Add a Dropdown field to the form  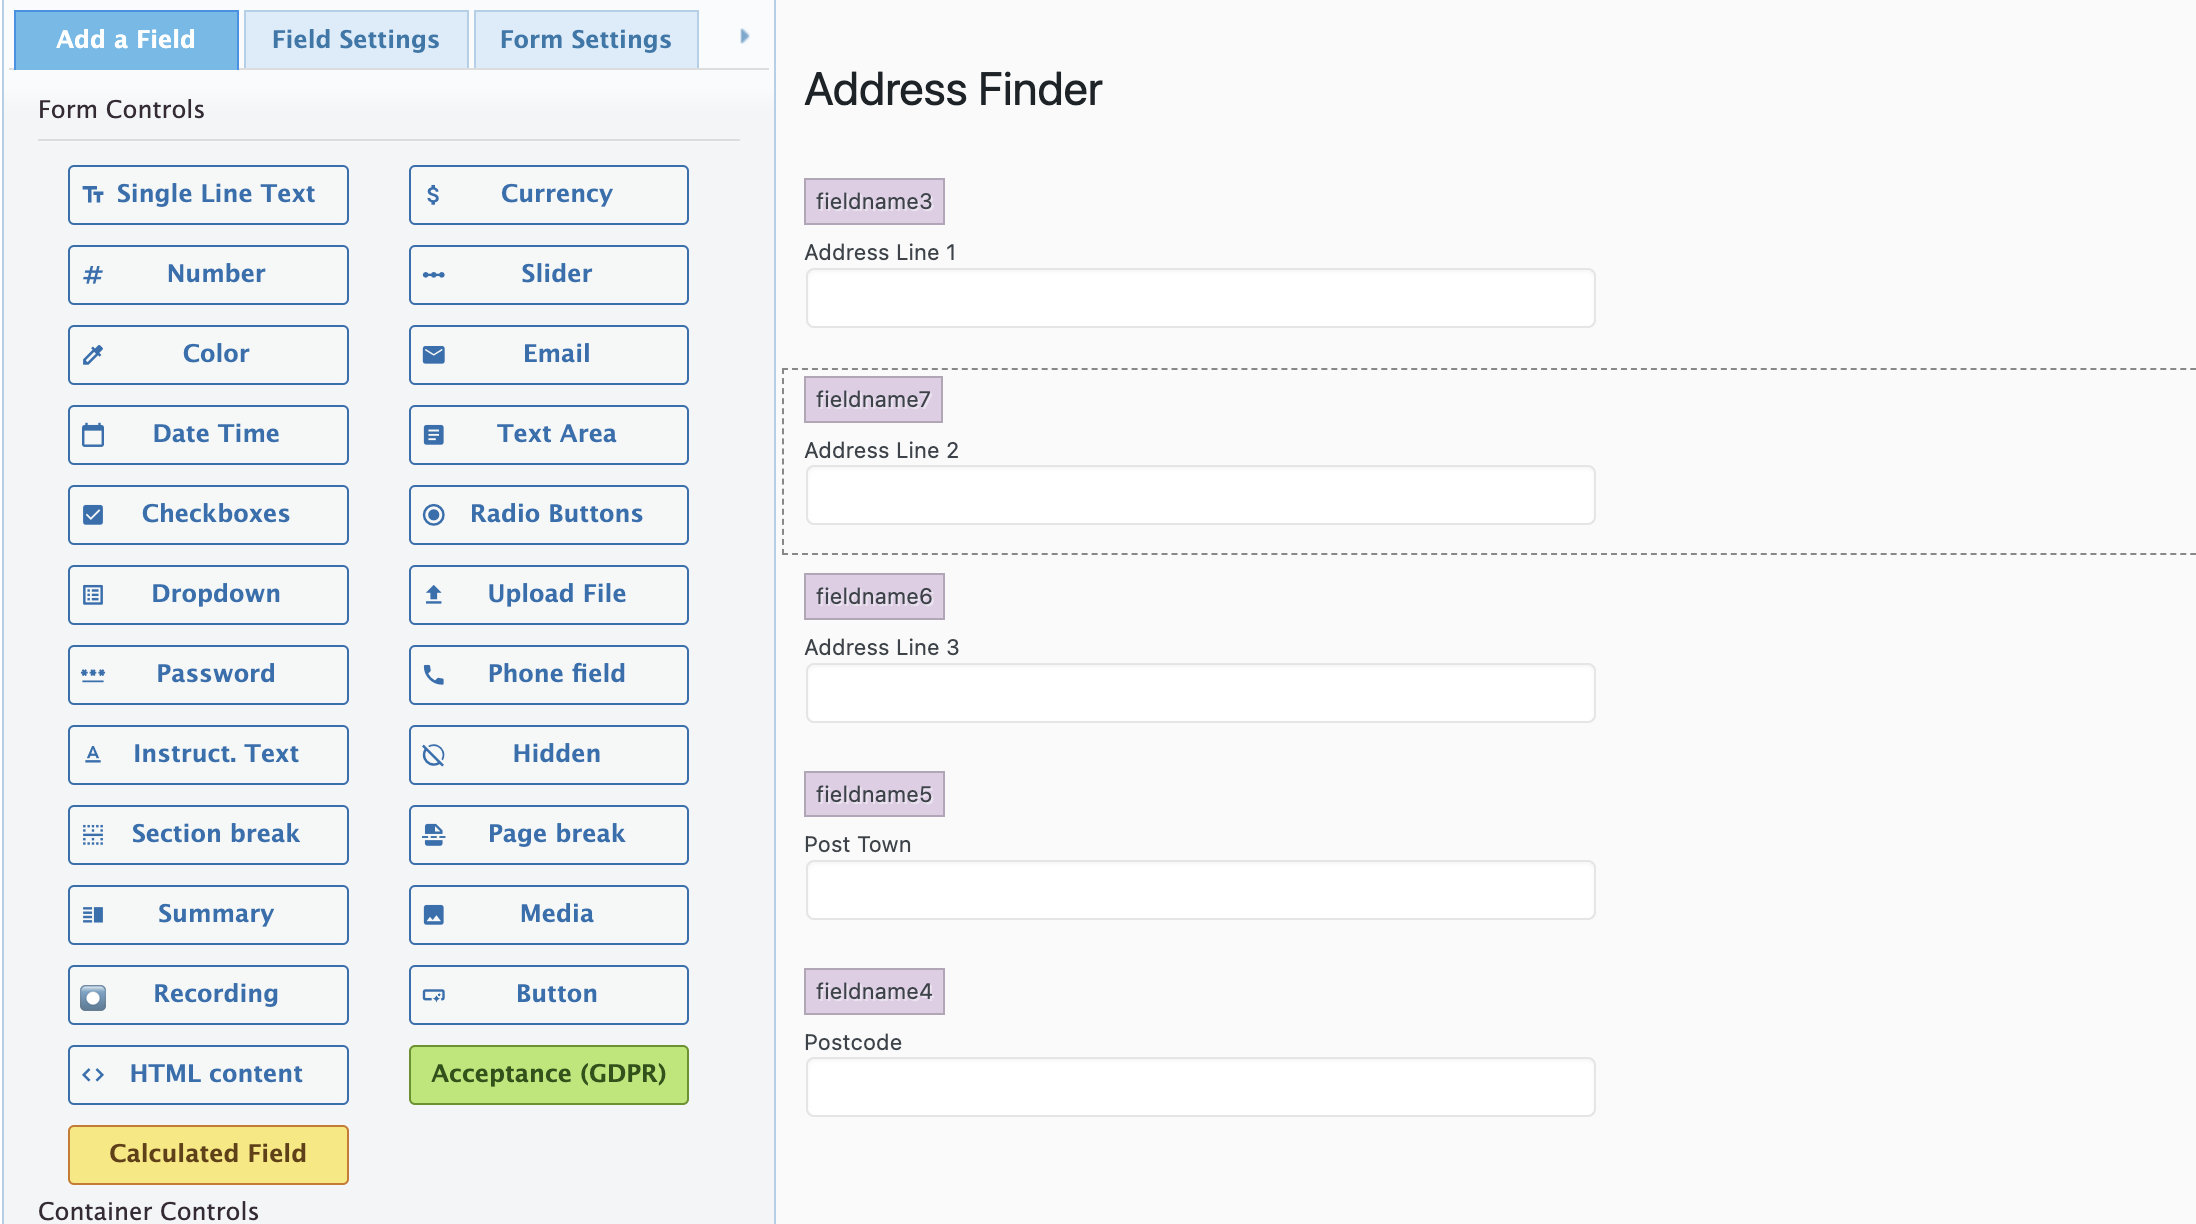point(207,594)
